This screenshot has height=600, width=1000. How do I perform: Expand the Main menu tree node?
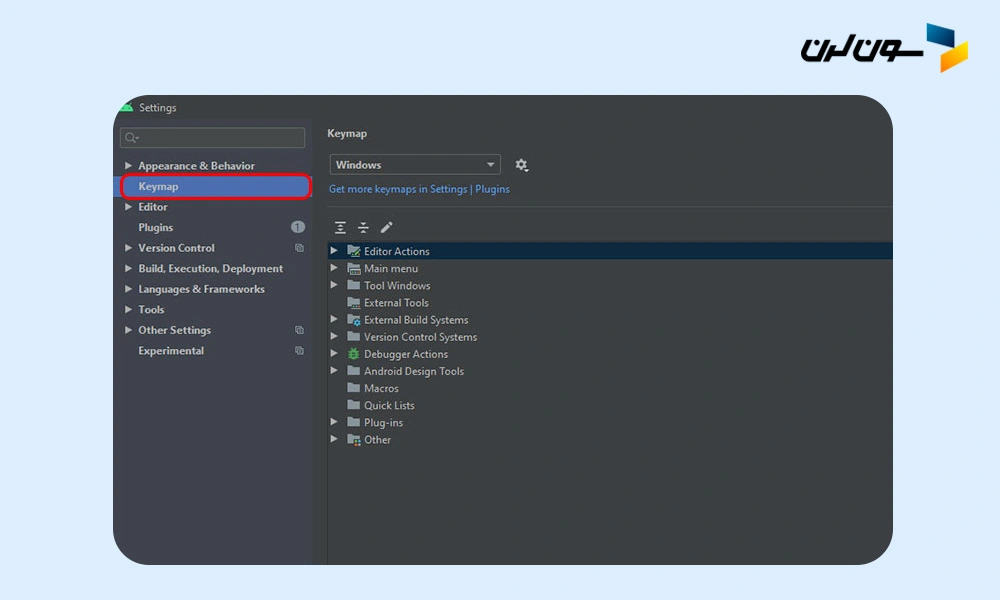point(335,268)
